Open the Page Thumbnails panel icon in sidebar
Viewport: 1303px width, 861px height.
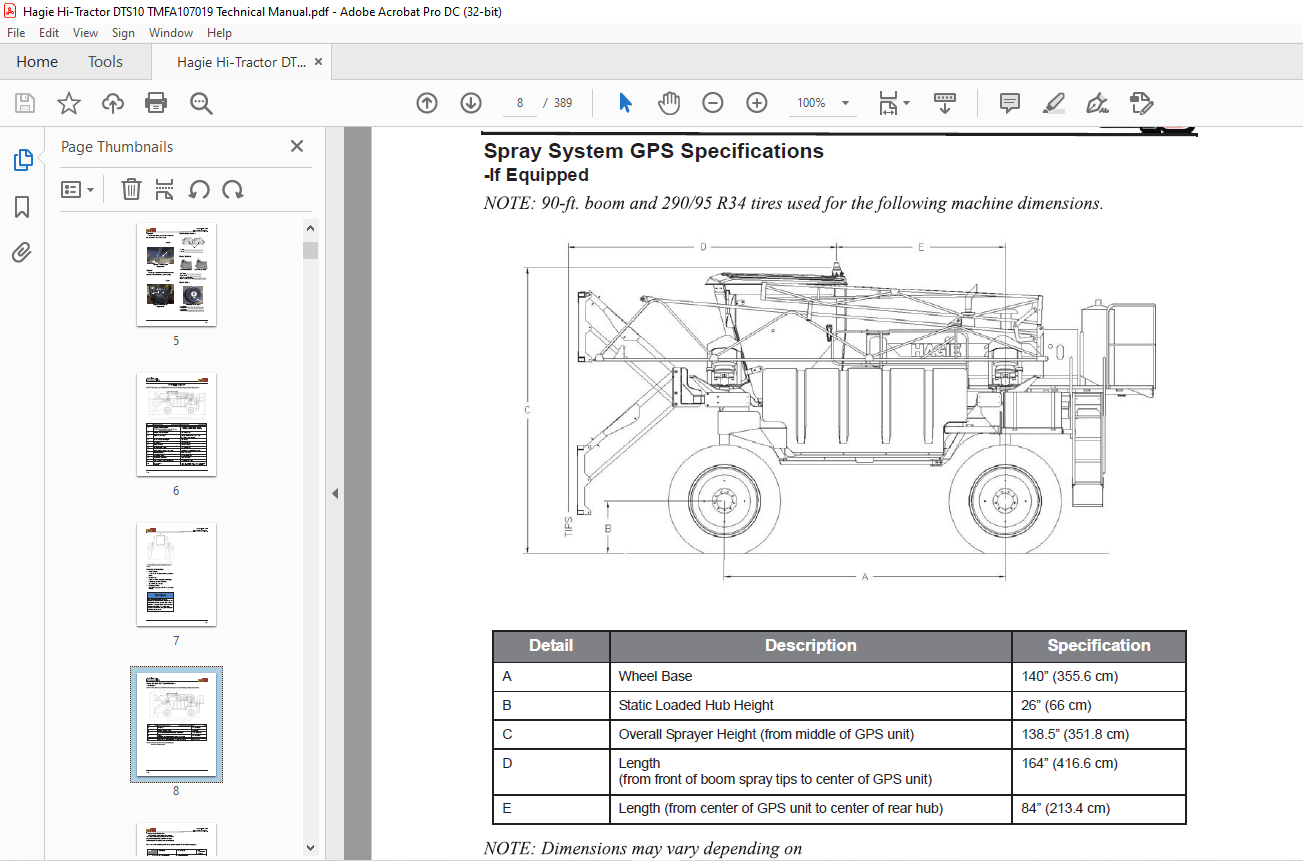click(22, 160)
